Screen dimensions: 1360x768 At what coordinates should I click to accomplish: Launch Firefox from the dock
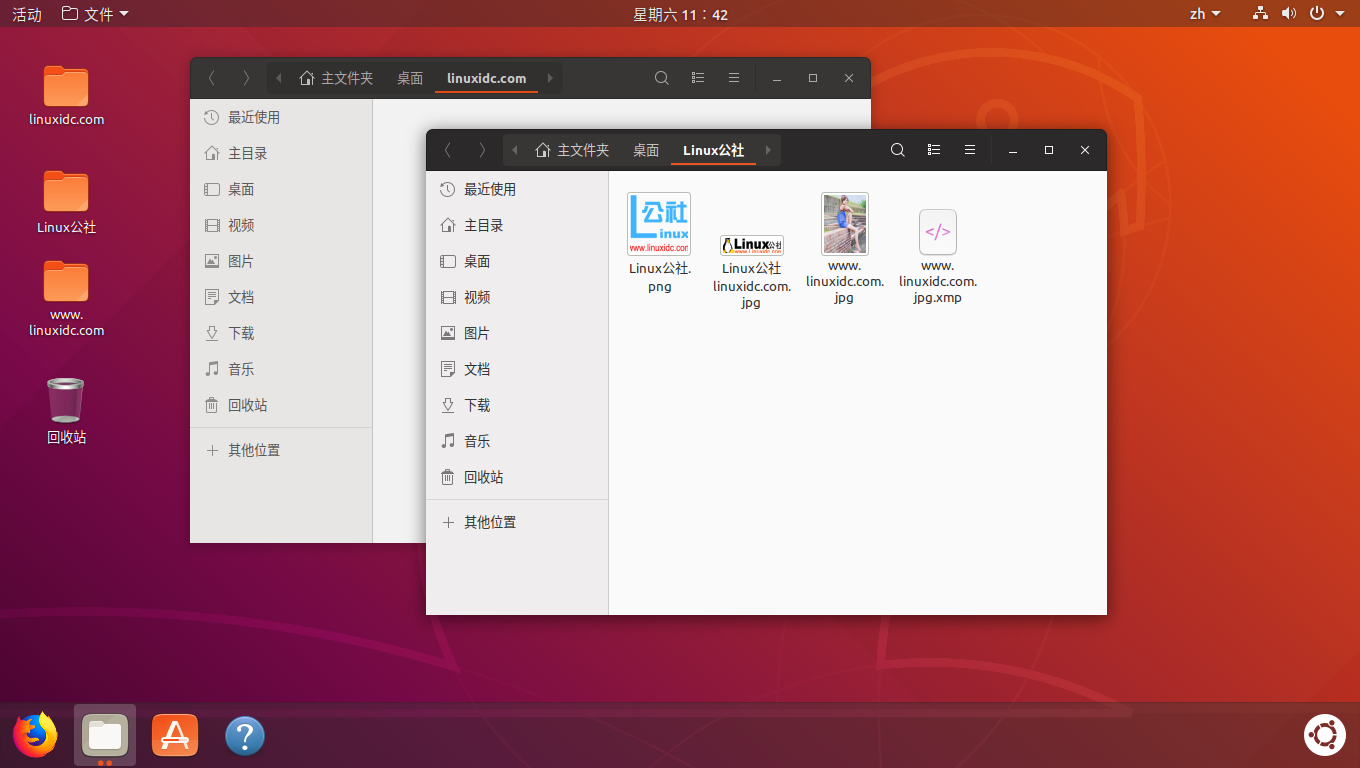35,736
